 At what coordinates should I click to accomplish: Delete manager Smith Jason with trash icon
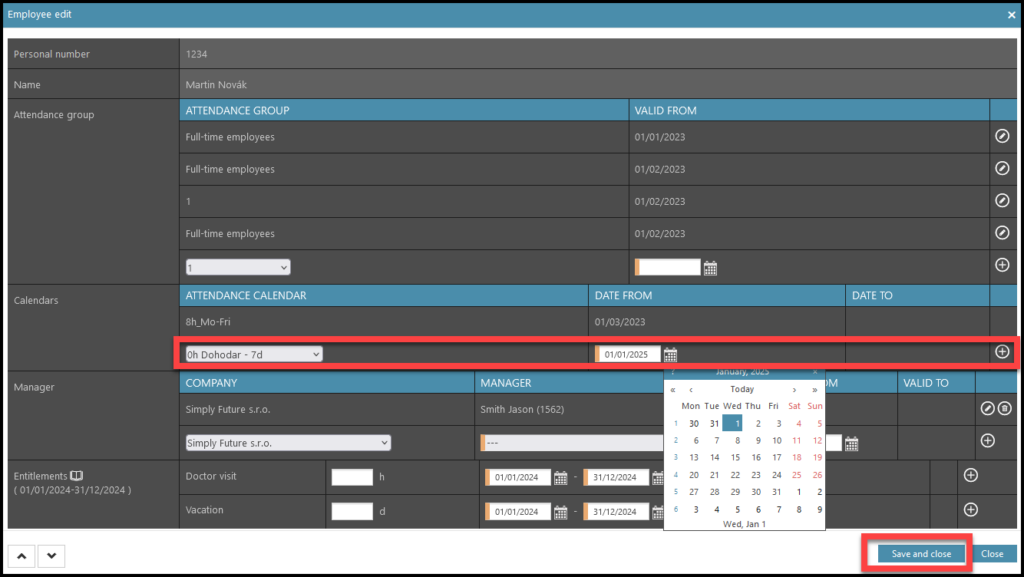(1005, 408)
